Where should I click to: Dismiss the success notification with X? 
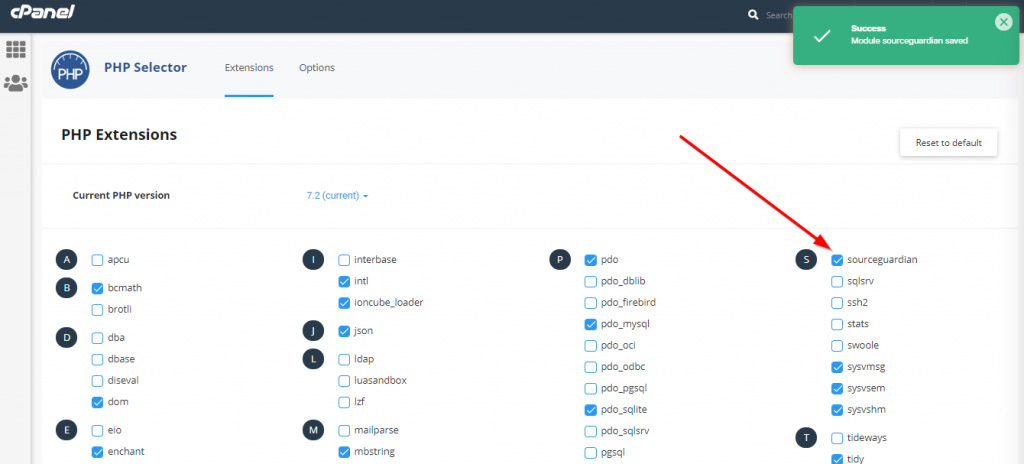[1003, 22]
